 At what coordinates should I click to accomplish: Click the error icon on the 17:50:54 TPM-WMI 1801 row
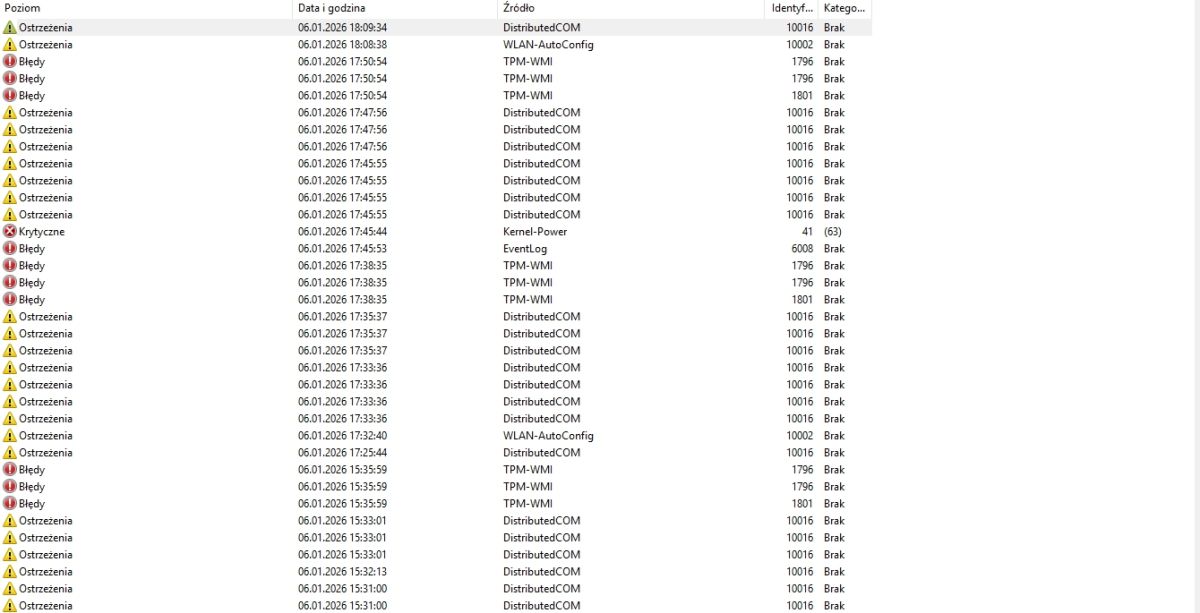(x=10, y=96)
